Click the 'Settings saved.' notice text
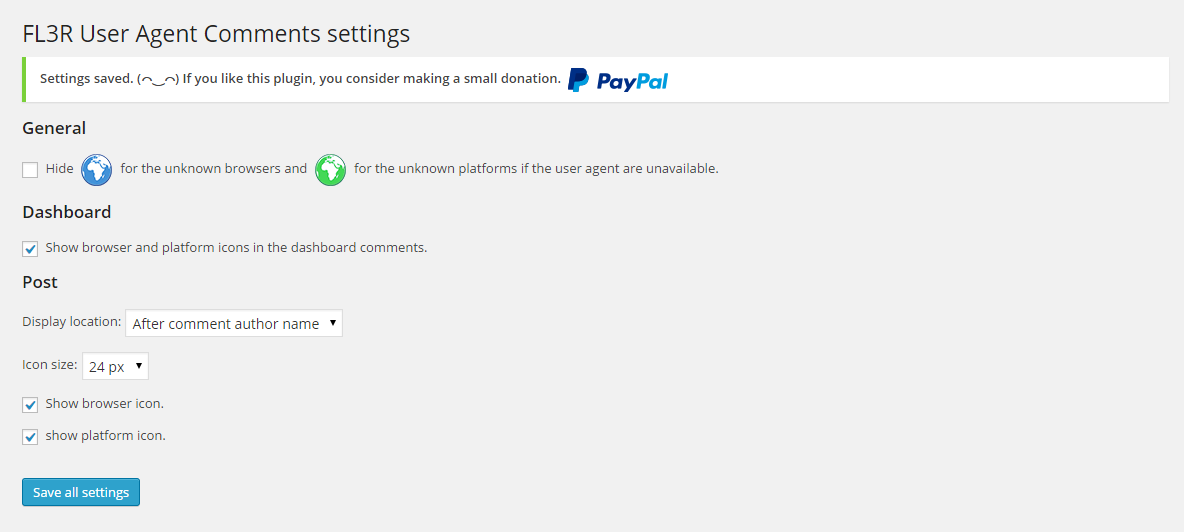The image size is (1184, 532). click(x=86, y=79)
